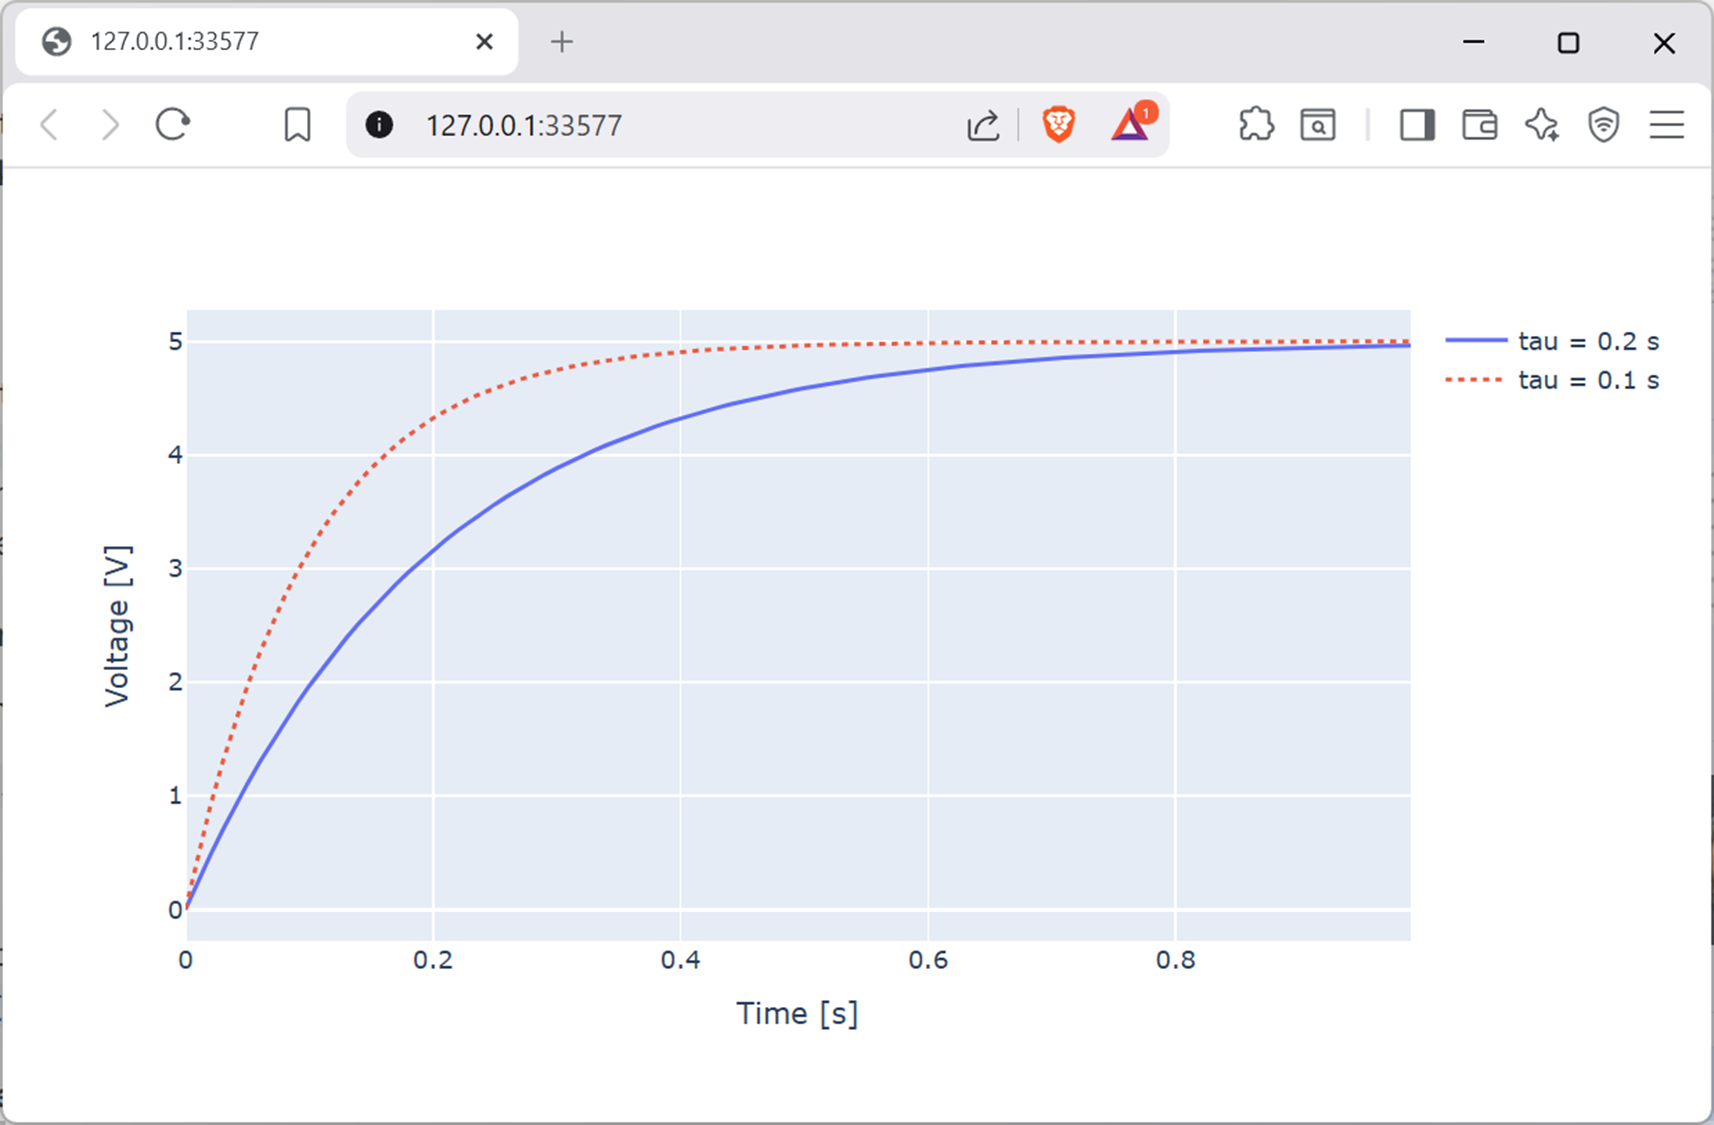The image size is (1714, 1125).
Task: Open Brave Rewards triangle icon
Action: click(1130, 125)
